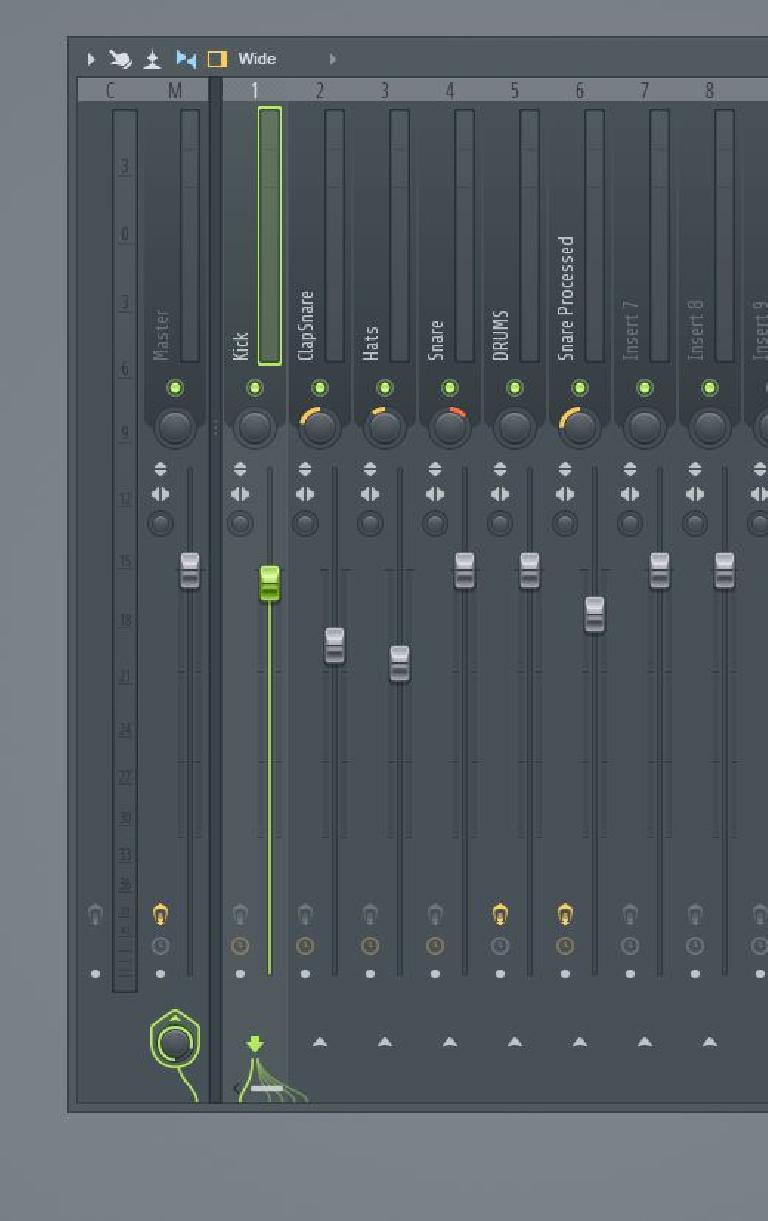Toggle the ClapSnare track FX slots icon
768x1221 pixels.
(305, 914)
